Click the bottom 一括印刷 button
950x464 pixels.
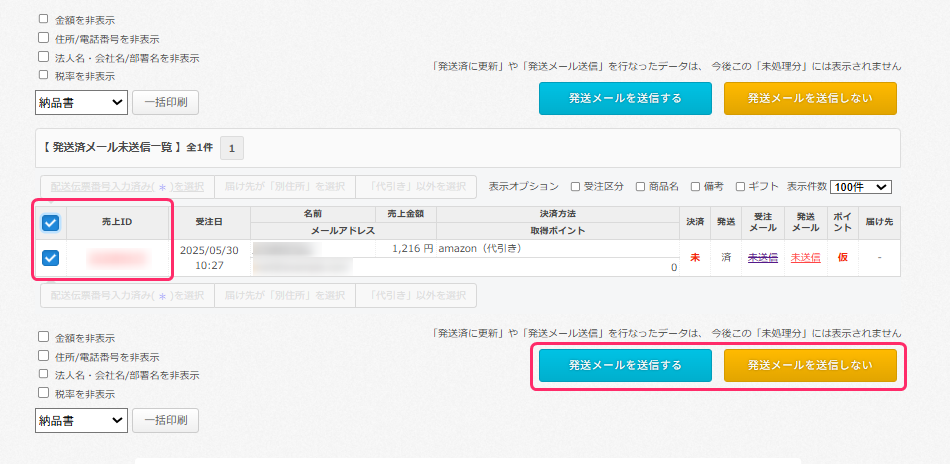(x=165, y=420)
